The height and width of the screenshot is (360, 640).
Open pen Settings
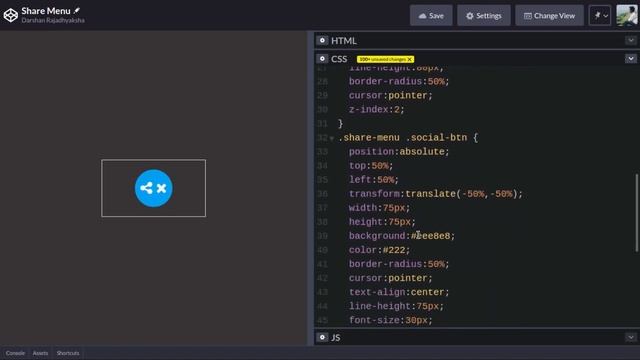pyautogui.click(x=484, y=16)
